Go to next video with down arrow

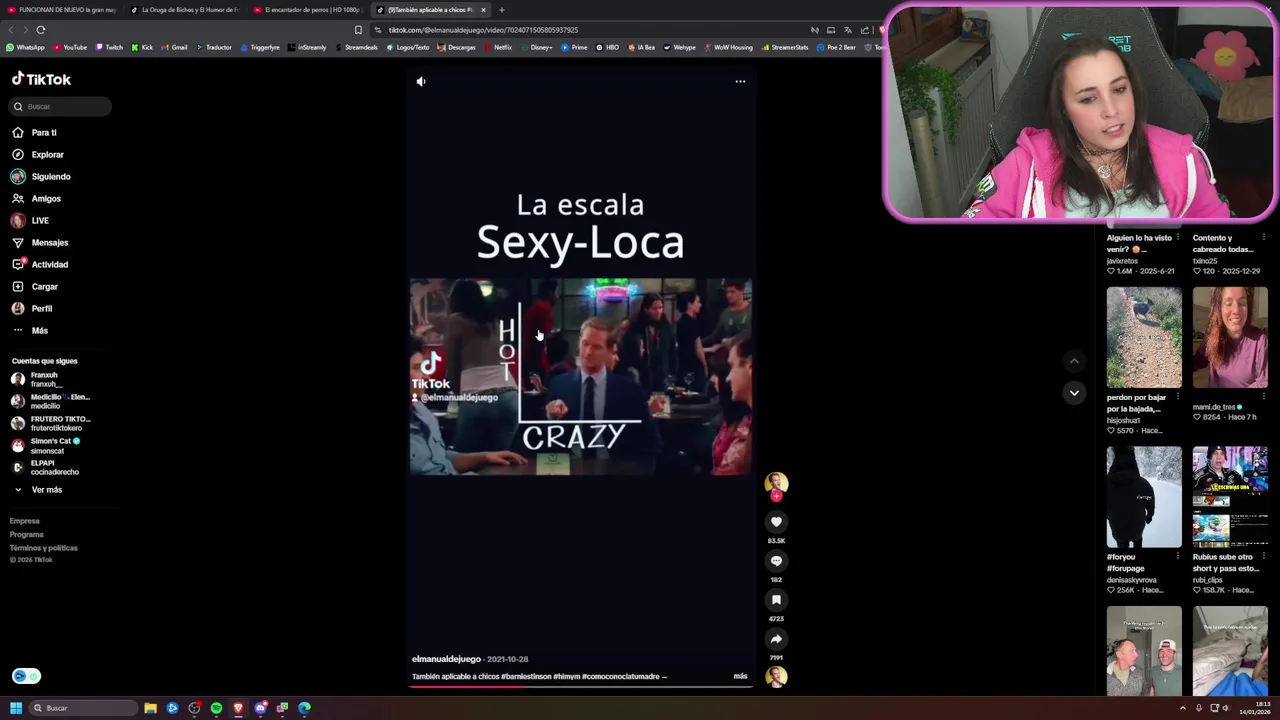pyautogui.click(x=1074, y=393)
